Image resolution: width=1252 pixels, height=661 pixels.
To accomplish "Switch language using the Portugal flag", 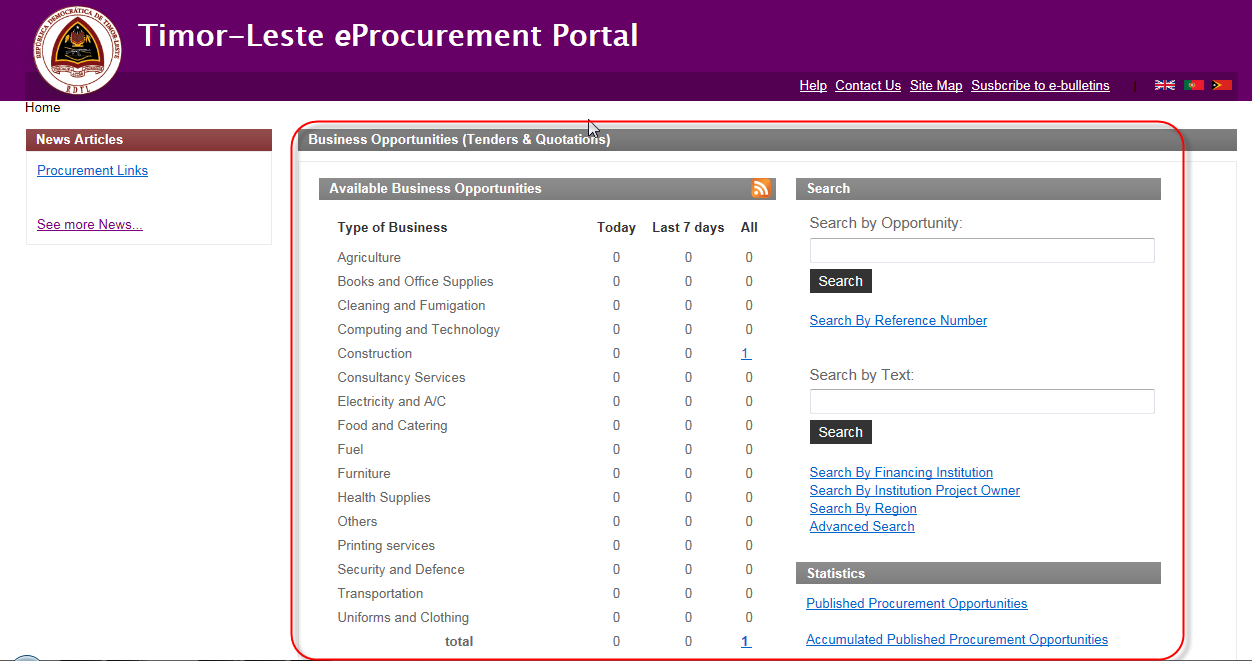I will [1193, 86].
